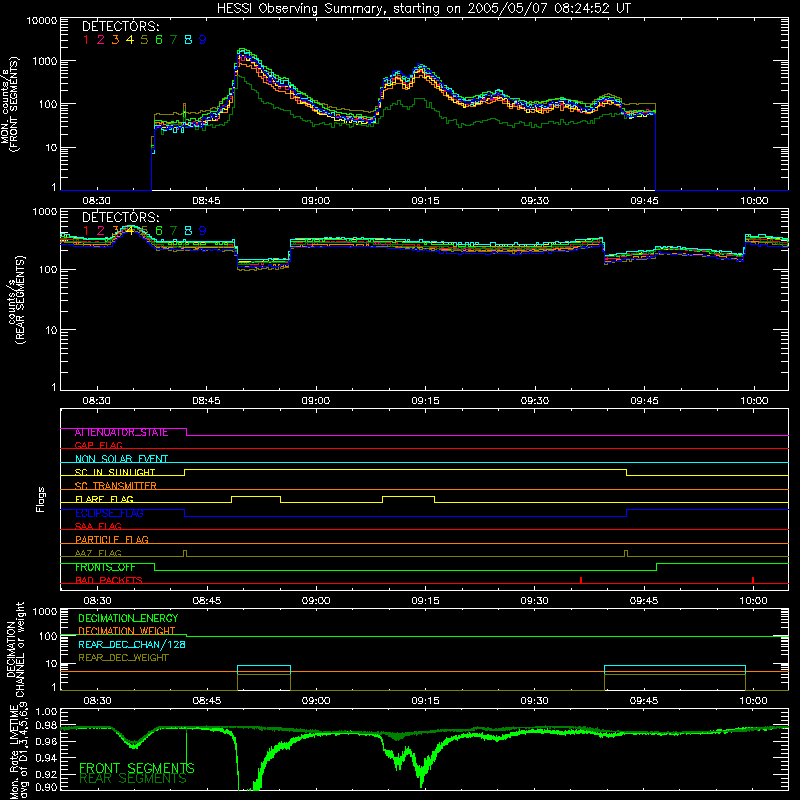Click the REAR_DEC_CHAN/128 legend entry
The height and width of the screenshot is (800, 800).
point(132,644)
